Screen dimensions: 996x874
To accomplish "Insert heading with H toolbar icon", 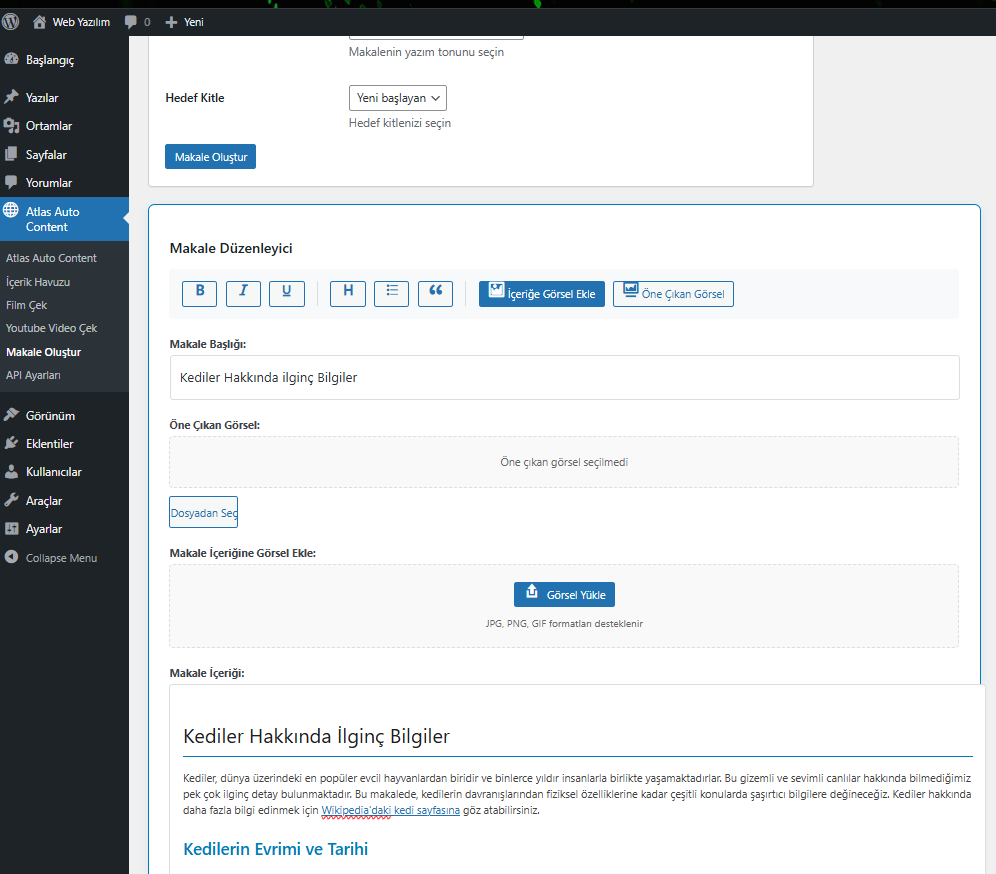I will click(348, 293).
